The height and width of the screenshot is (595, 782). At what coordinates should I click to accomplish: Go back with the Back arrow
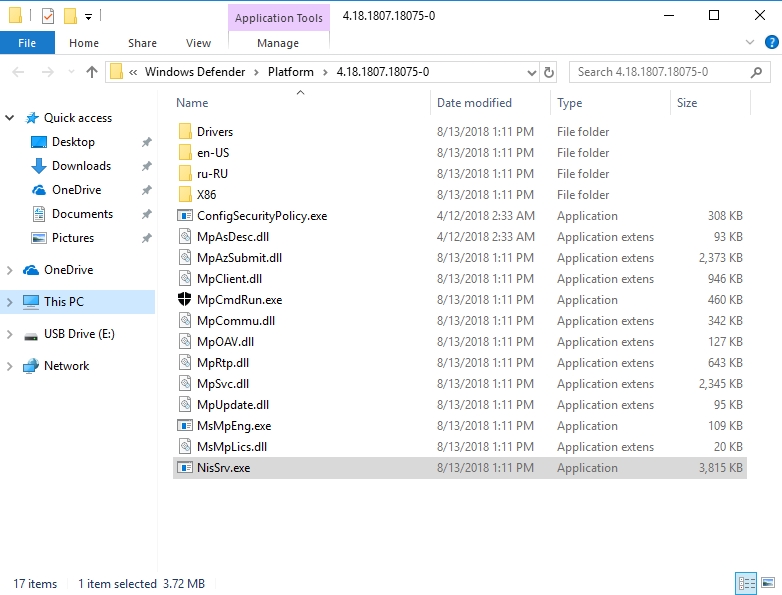coord(18,72)
